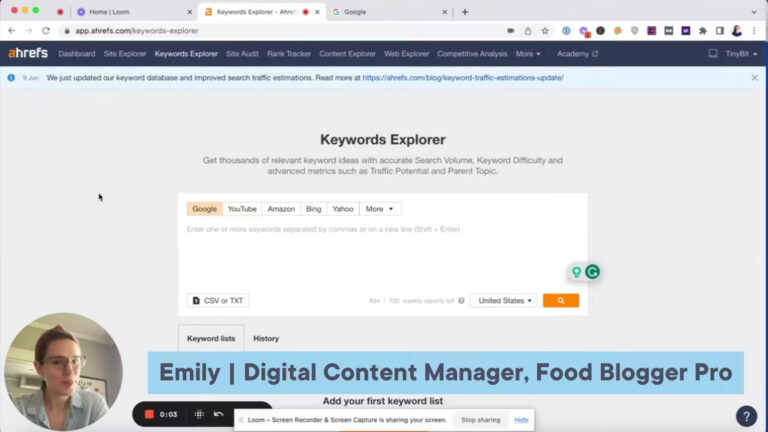Select the Amazon search engine tab
This screenshot has height=432, width=768.
click(x=281, y=209)
